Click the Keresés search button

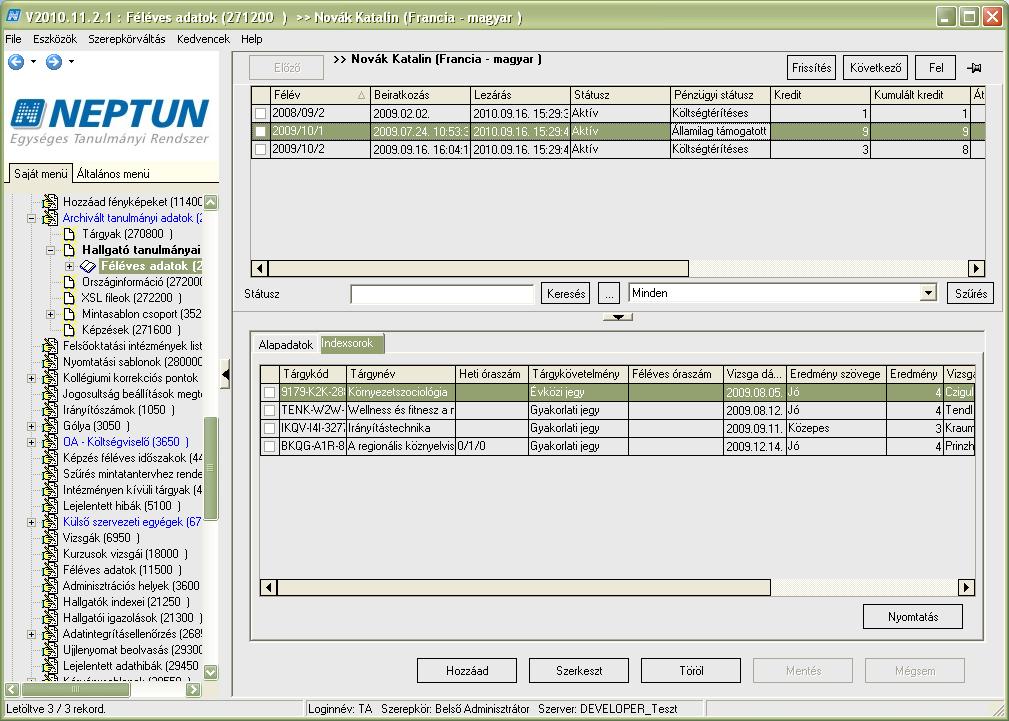tap(566, 294)
